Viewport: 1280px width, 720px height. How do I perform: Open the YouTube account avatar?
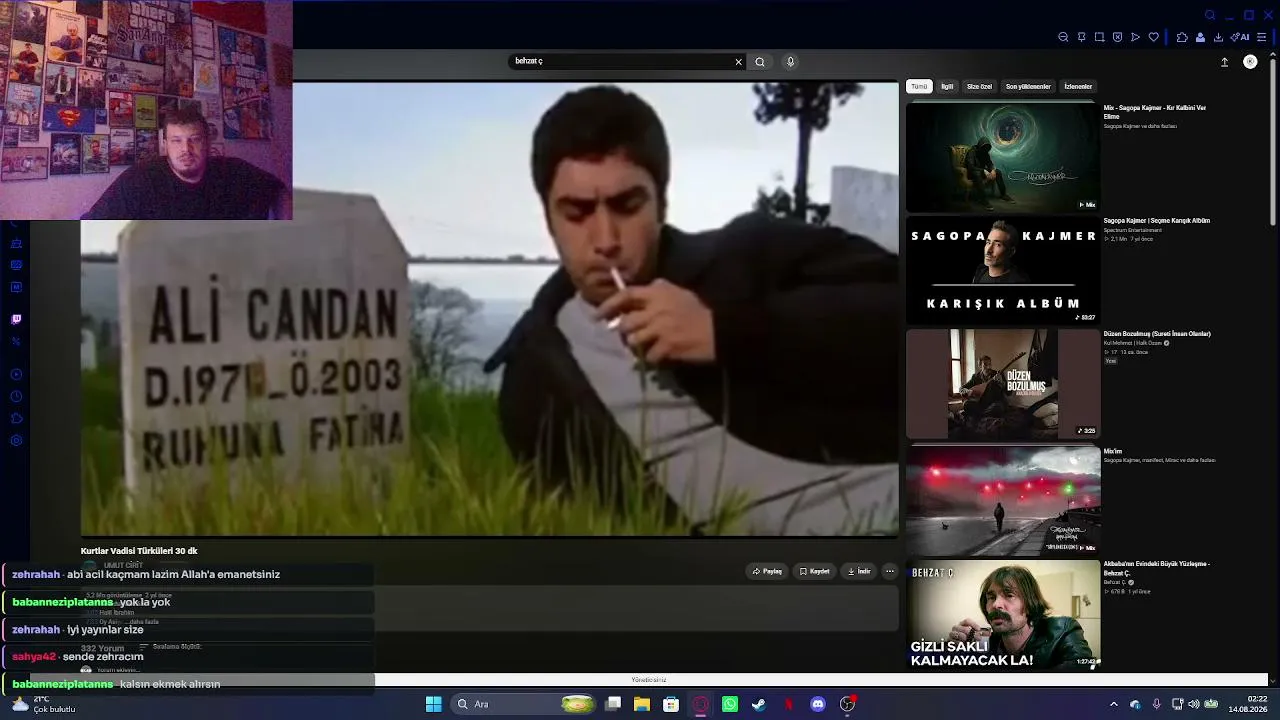(x=1250, y=62)
